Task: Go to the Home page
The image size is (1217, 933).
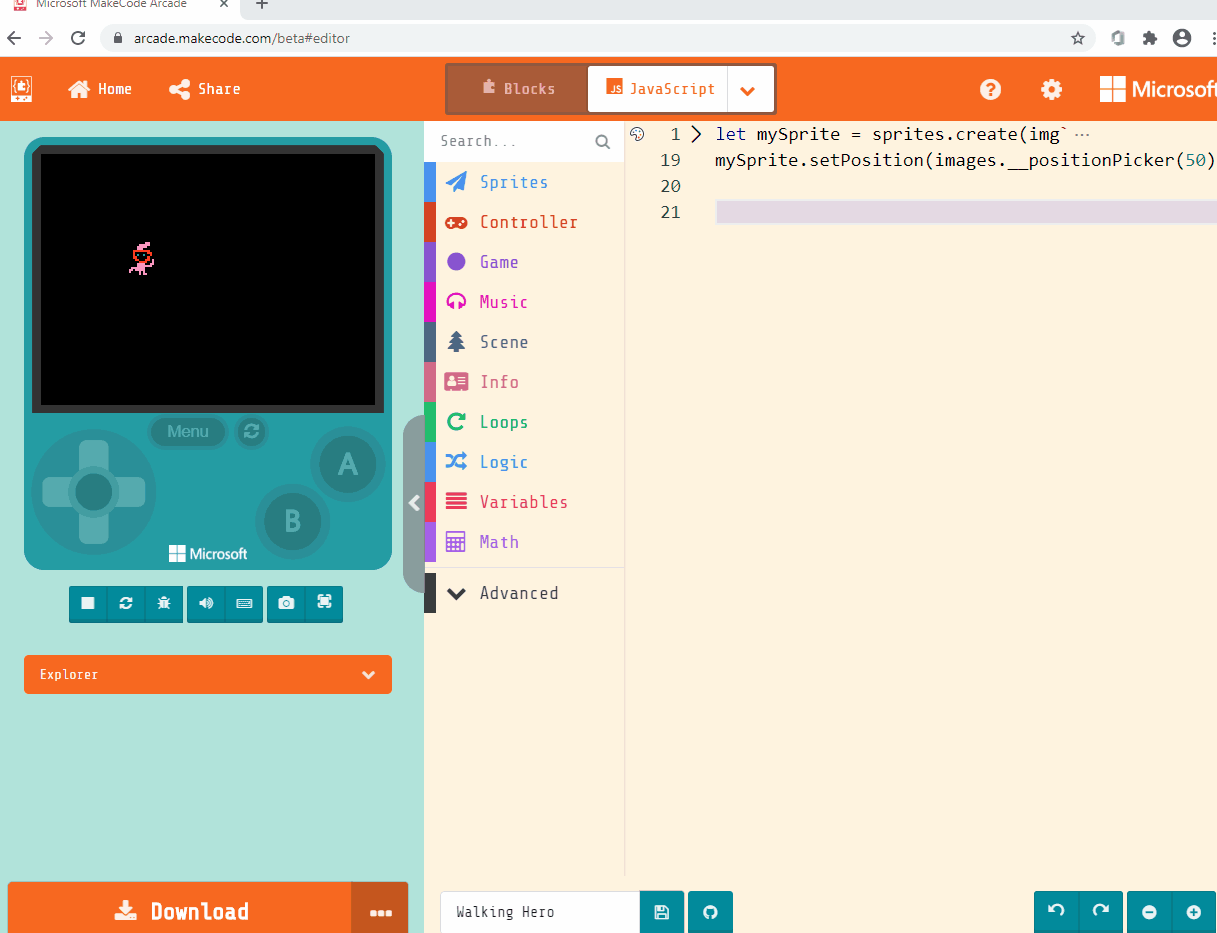Action: 100,89
